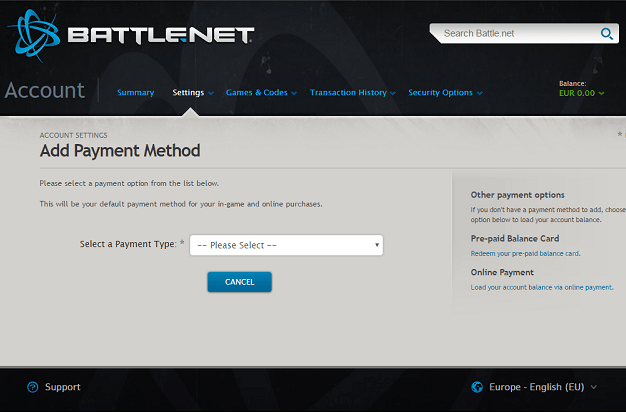Open the Select a Payment Type dropdown
This screenshot has width=626, height=412.
point(286,245)
